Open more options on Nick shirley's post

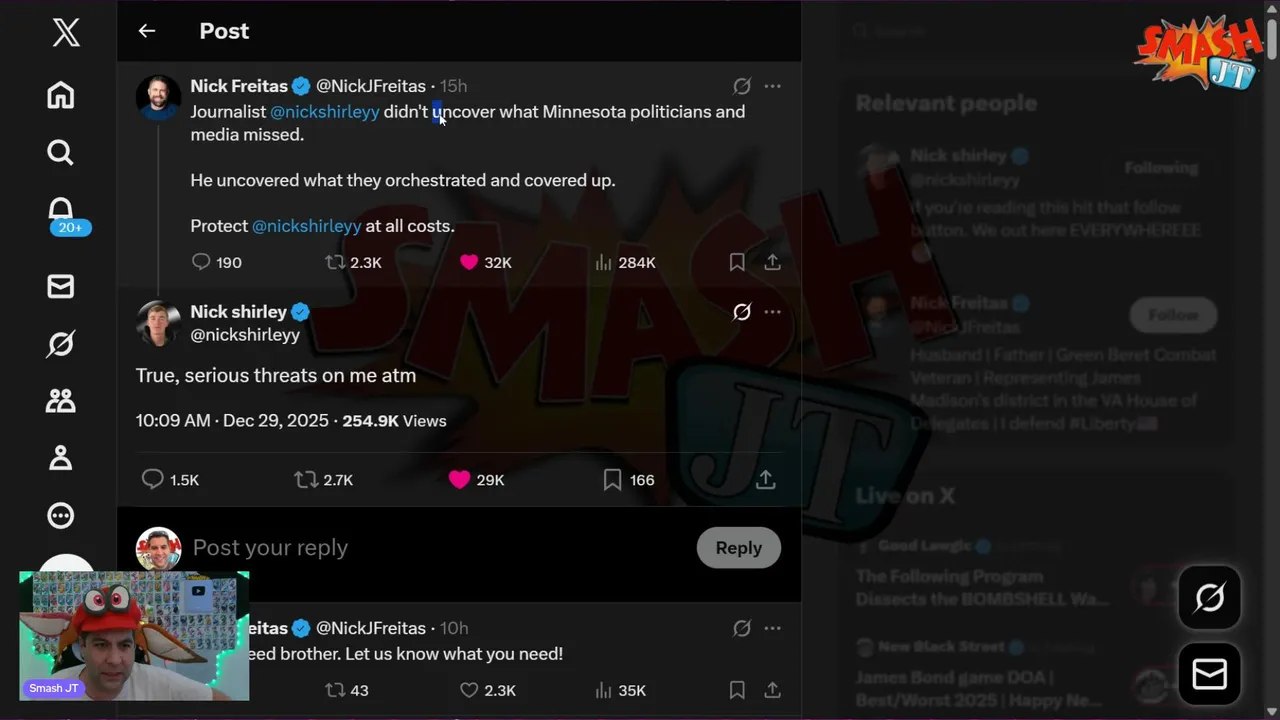772,312
